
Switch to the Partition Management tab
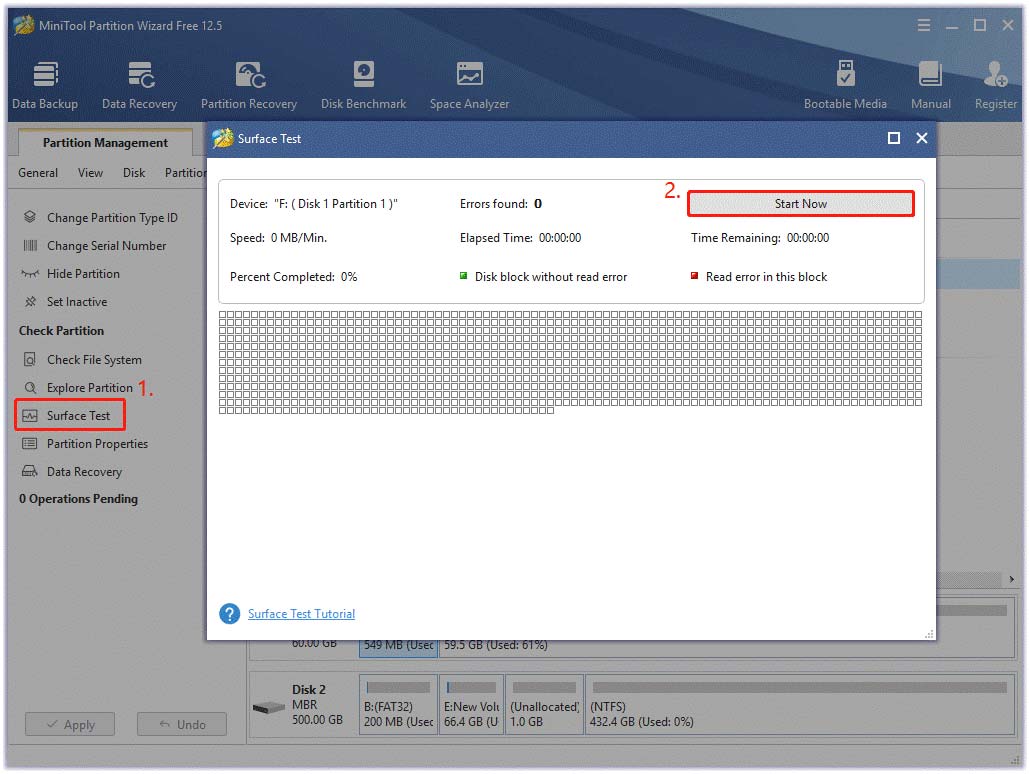click(104, 142)
